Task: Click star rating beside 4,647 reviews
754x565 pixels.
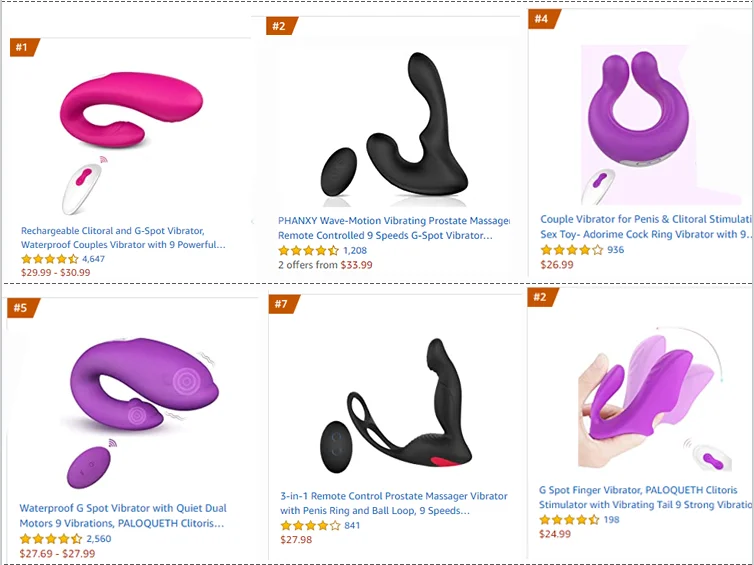Action: (x=50, y=259)
